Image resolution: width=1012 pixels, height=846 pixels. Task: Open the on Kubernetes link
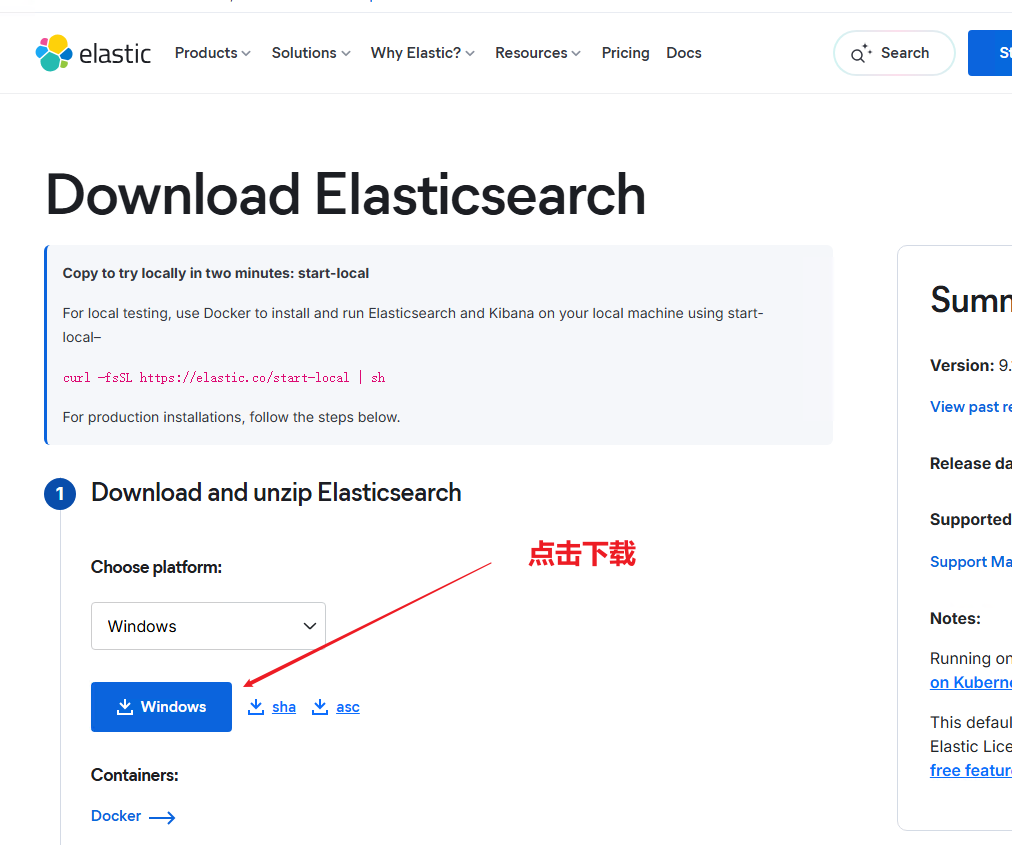(x=971, y=682)
